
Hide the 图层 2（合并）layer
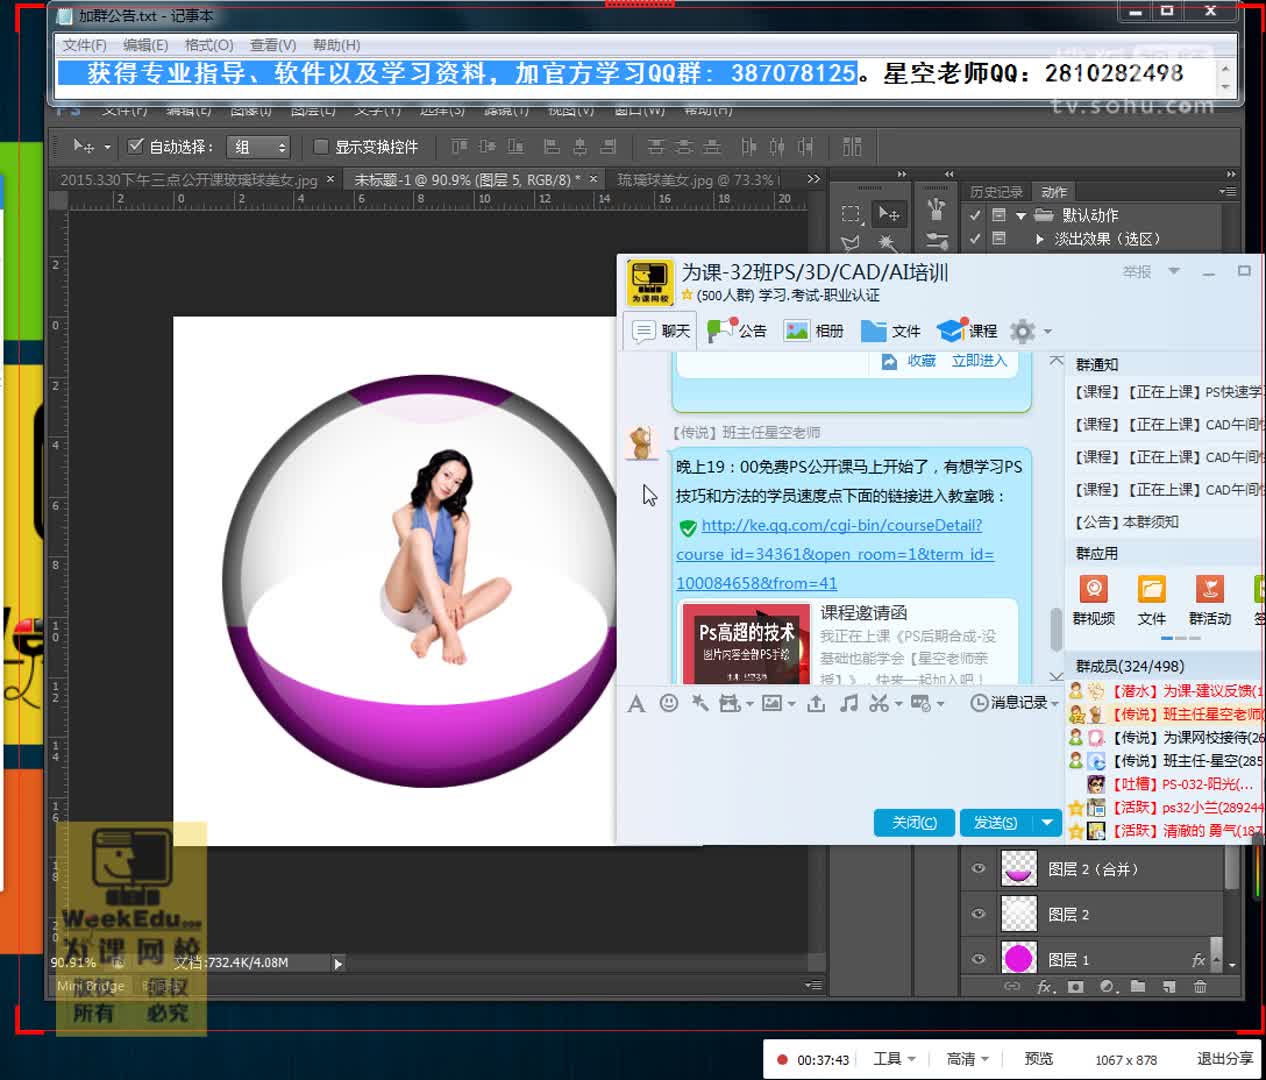[x=979, y=869]
